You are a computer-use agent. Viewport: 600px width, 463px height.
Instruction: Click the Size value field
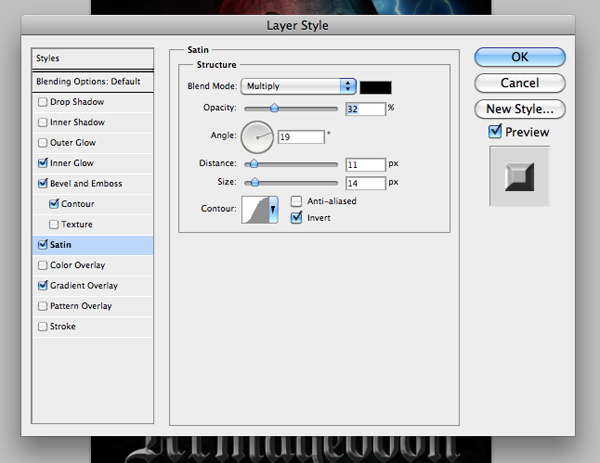(x=365, y=183)
